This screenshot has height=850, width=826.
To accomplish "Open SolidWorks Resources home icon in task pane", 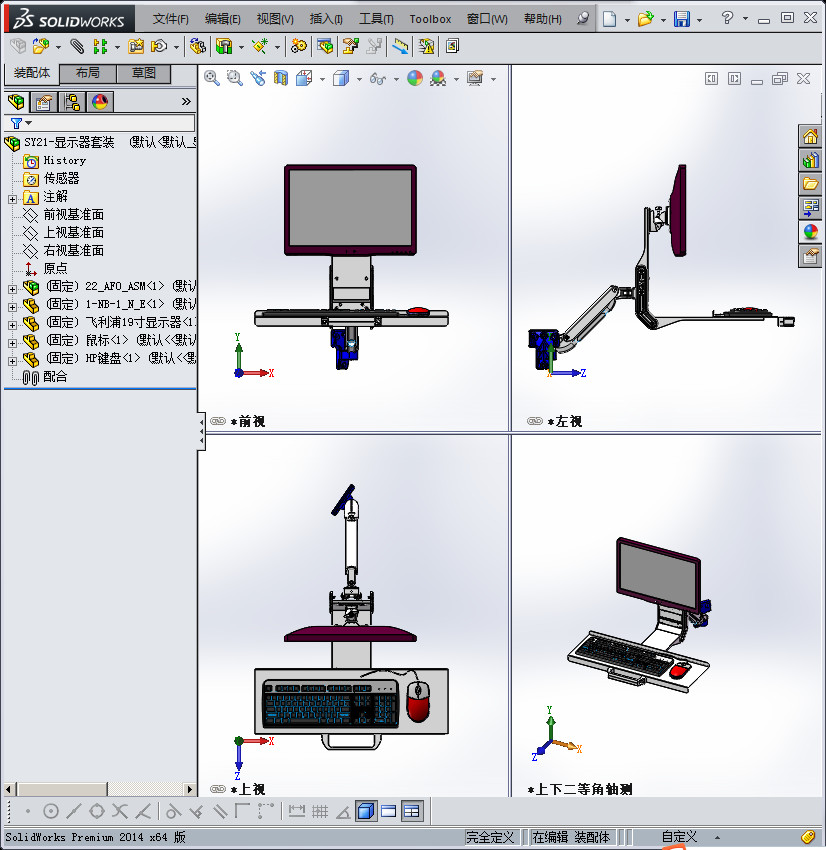I will pos(810,137).
